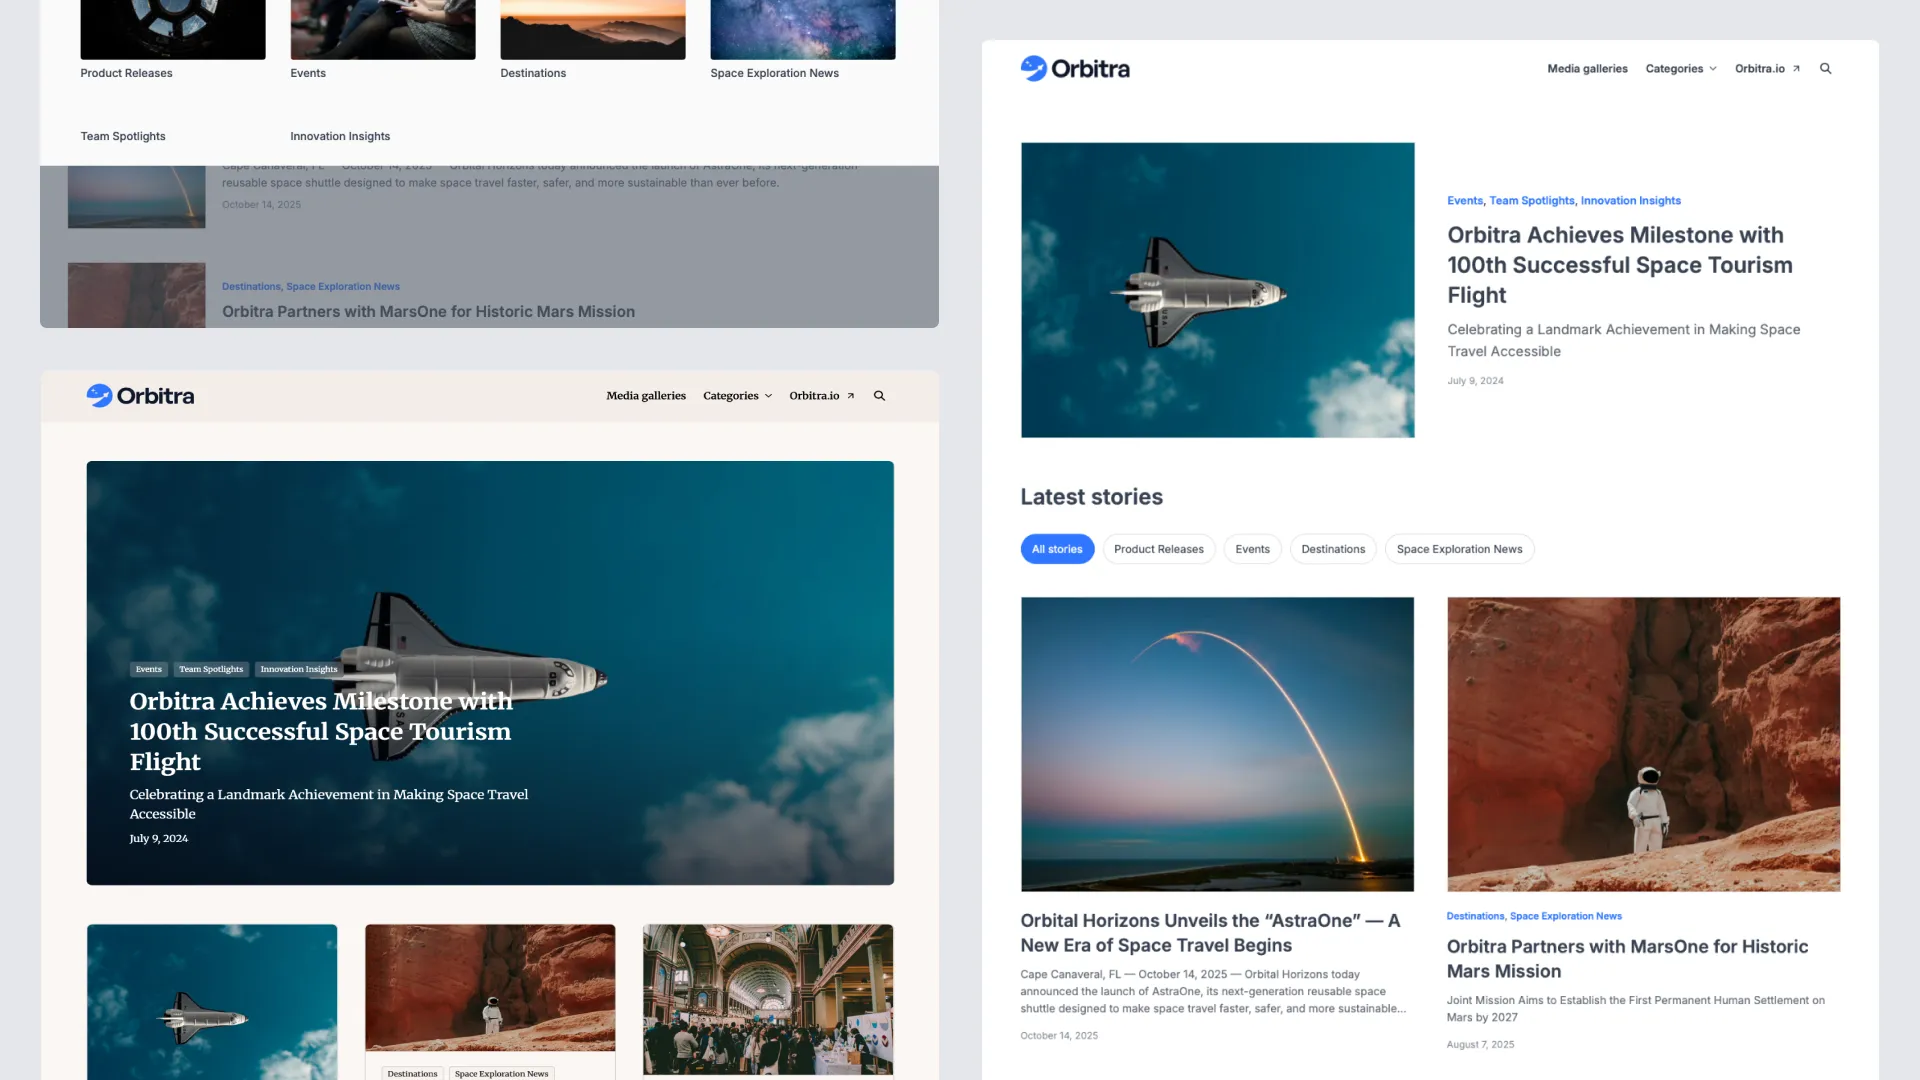The width and height of the screenshot is (1920, 1080).
Task: Click the Orbitra logo in the right header
Action: (x=1075, y=68)
